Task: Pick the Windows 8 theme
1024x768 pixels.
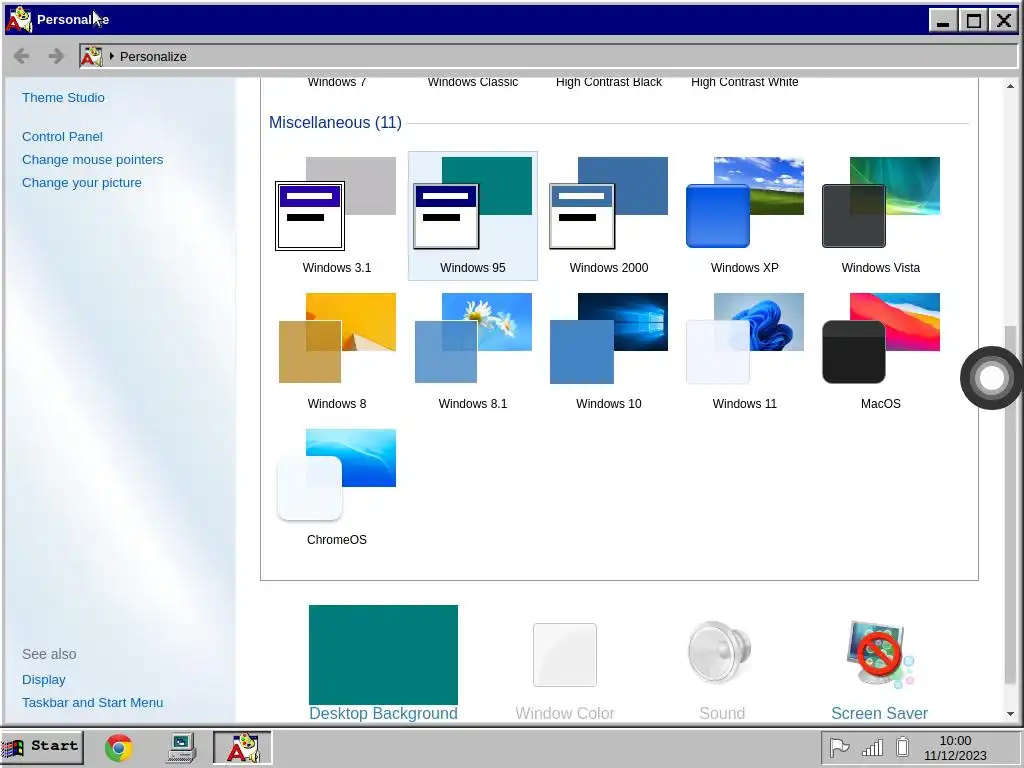Action: click(x=336, y=352)
